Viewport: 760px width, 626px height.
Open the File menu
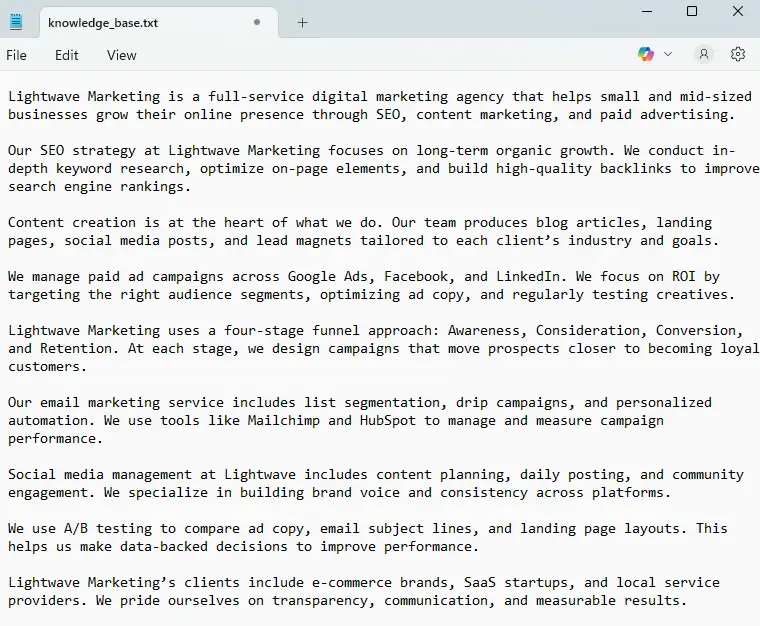coord(17,55)
